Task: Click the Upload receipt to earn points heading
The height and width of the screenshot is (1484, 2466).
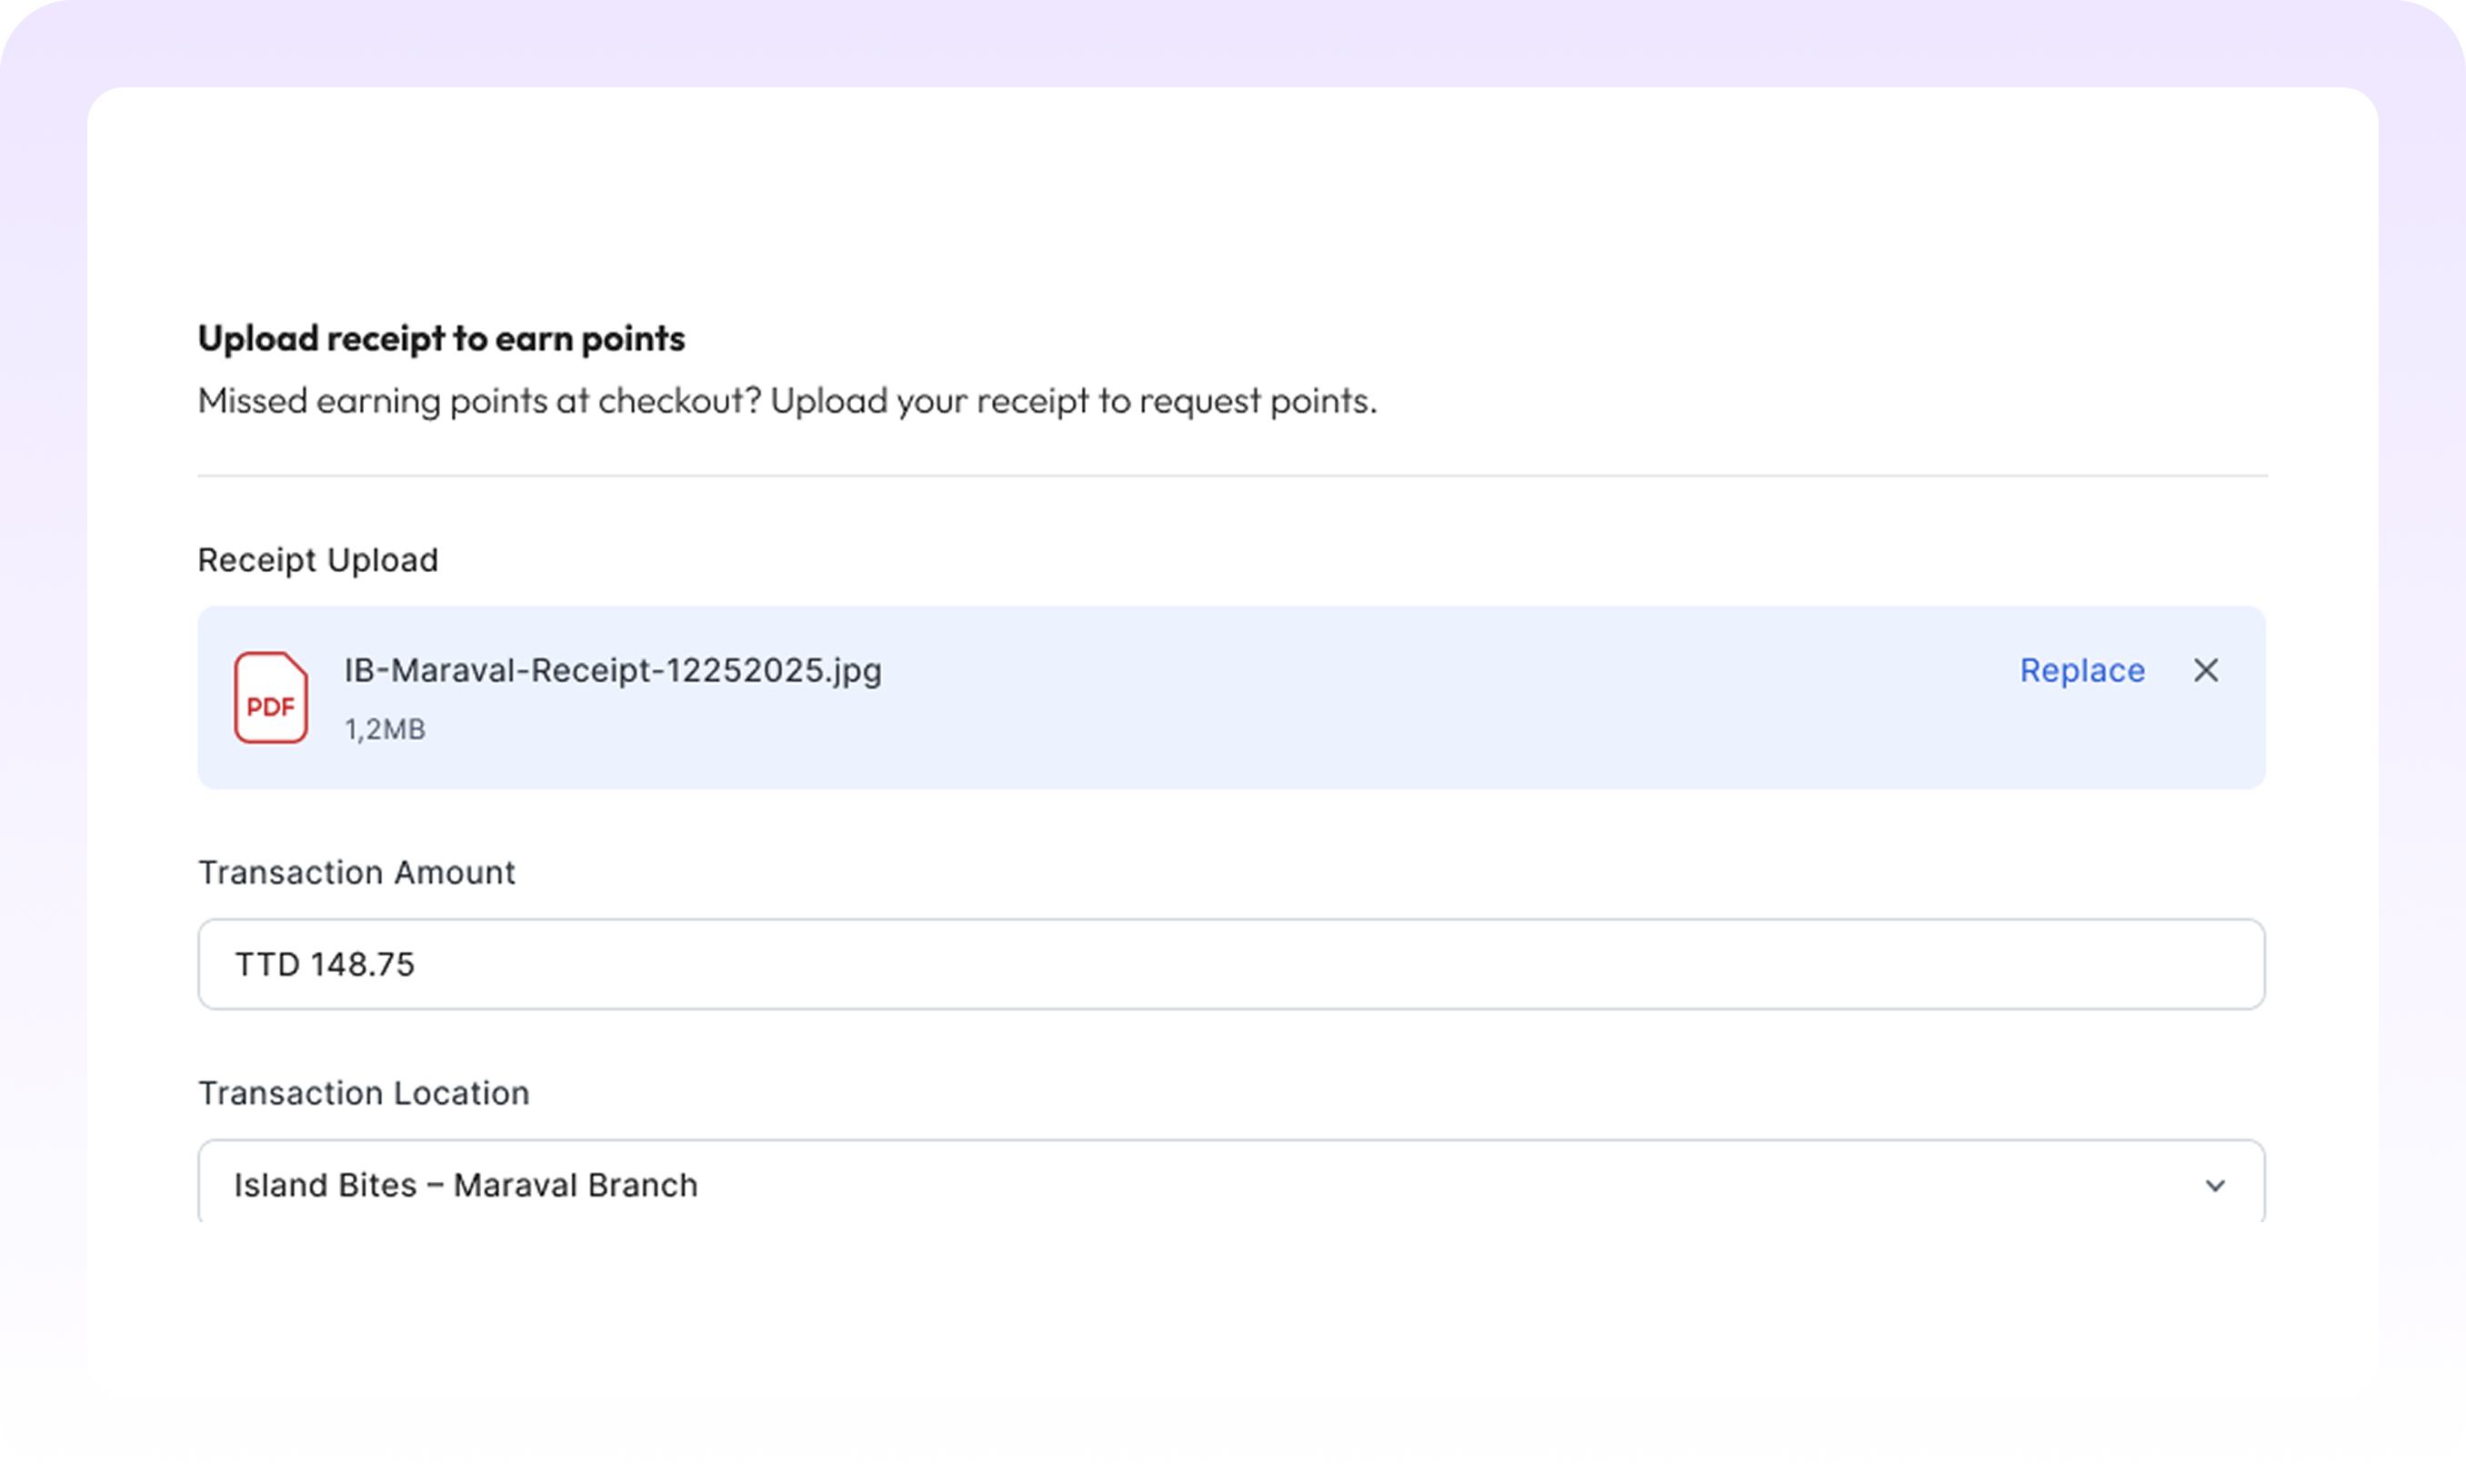Action: pyautogui.click(x=441, y=339)
